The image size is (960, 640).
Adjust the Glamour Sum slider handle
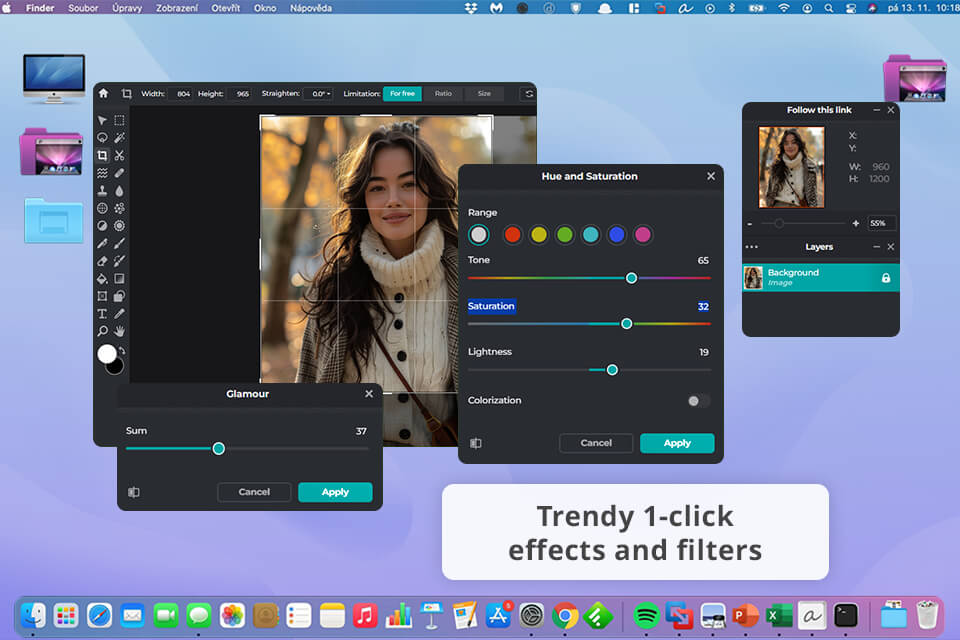pyautogui.click(x=219, y=449)
